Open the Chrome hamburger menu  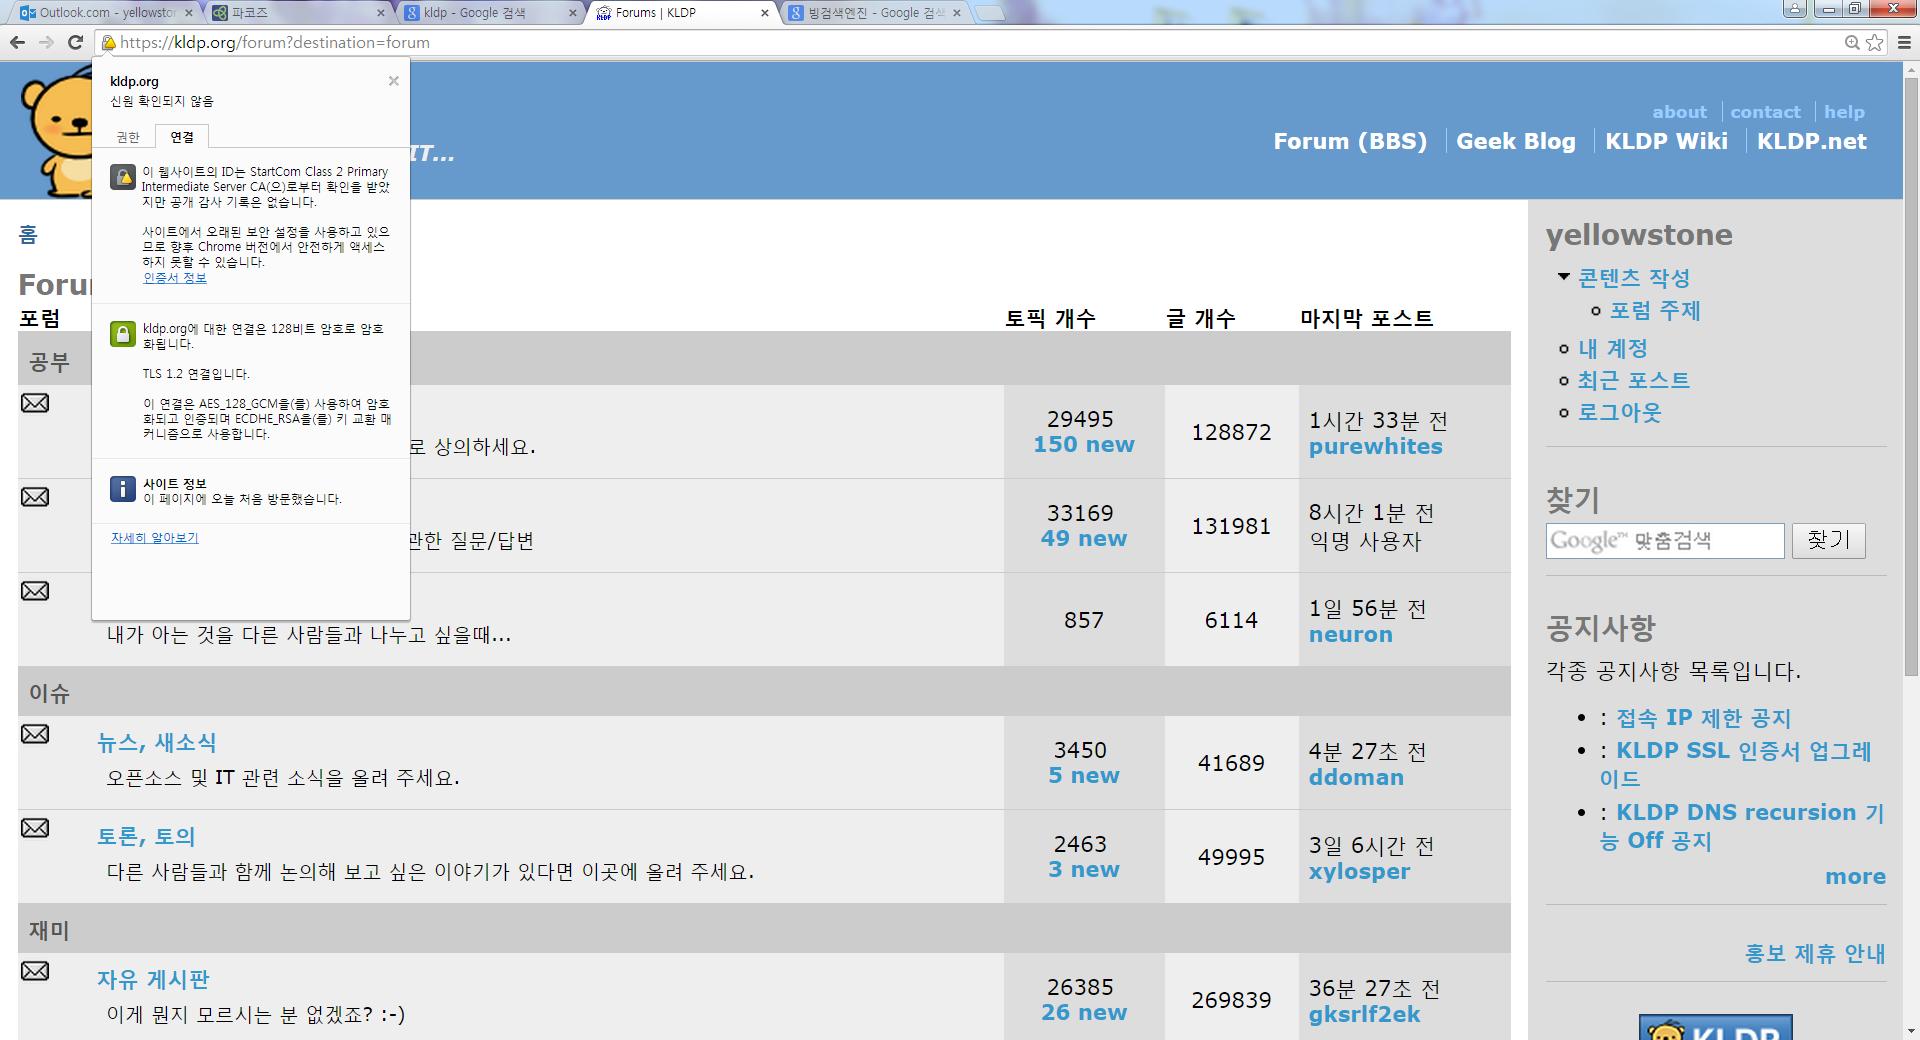(x=1904, y=42)
